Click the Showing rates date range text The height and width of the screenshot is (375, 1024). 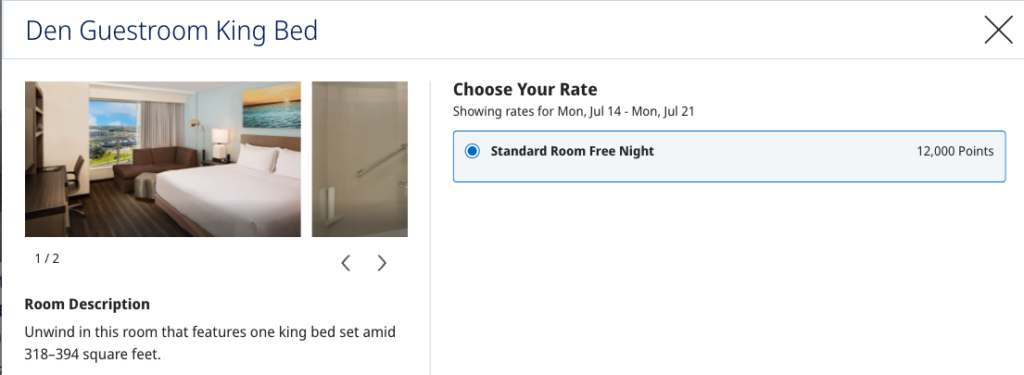(x=573, y=112)
